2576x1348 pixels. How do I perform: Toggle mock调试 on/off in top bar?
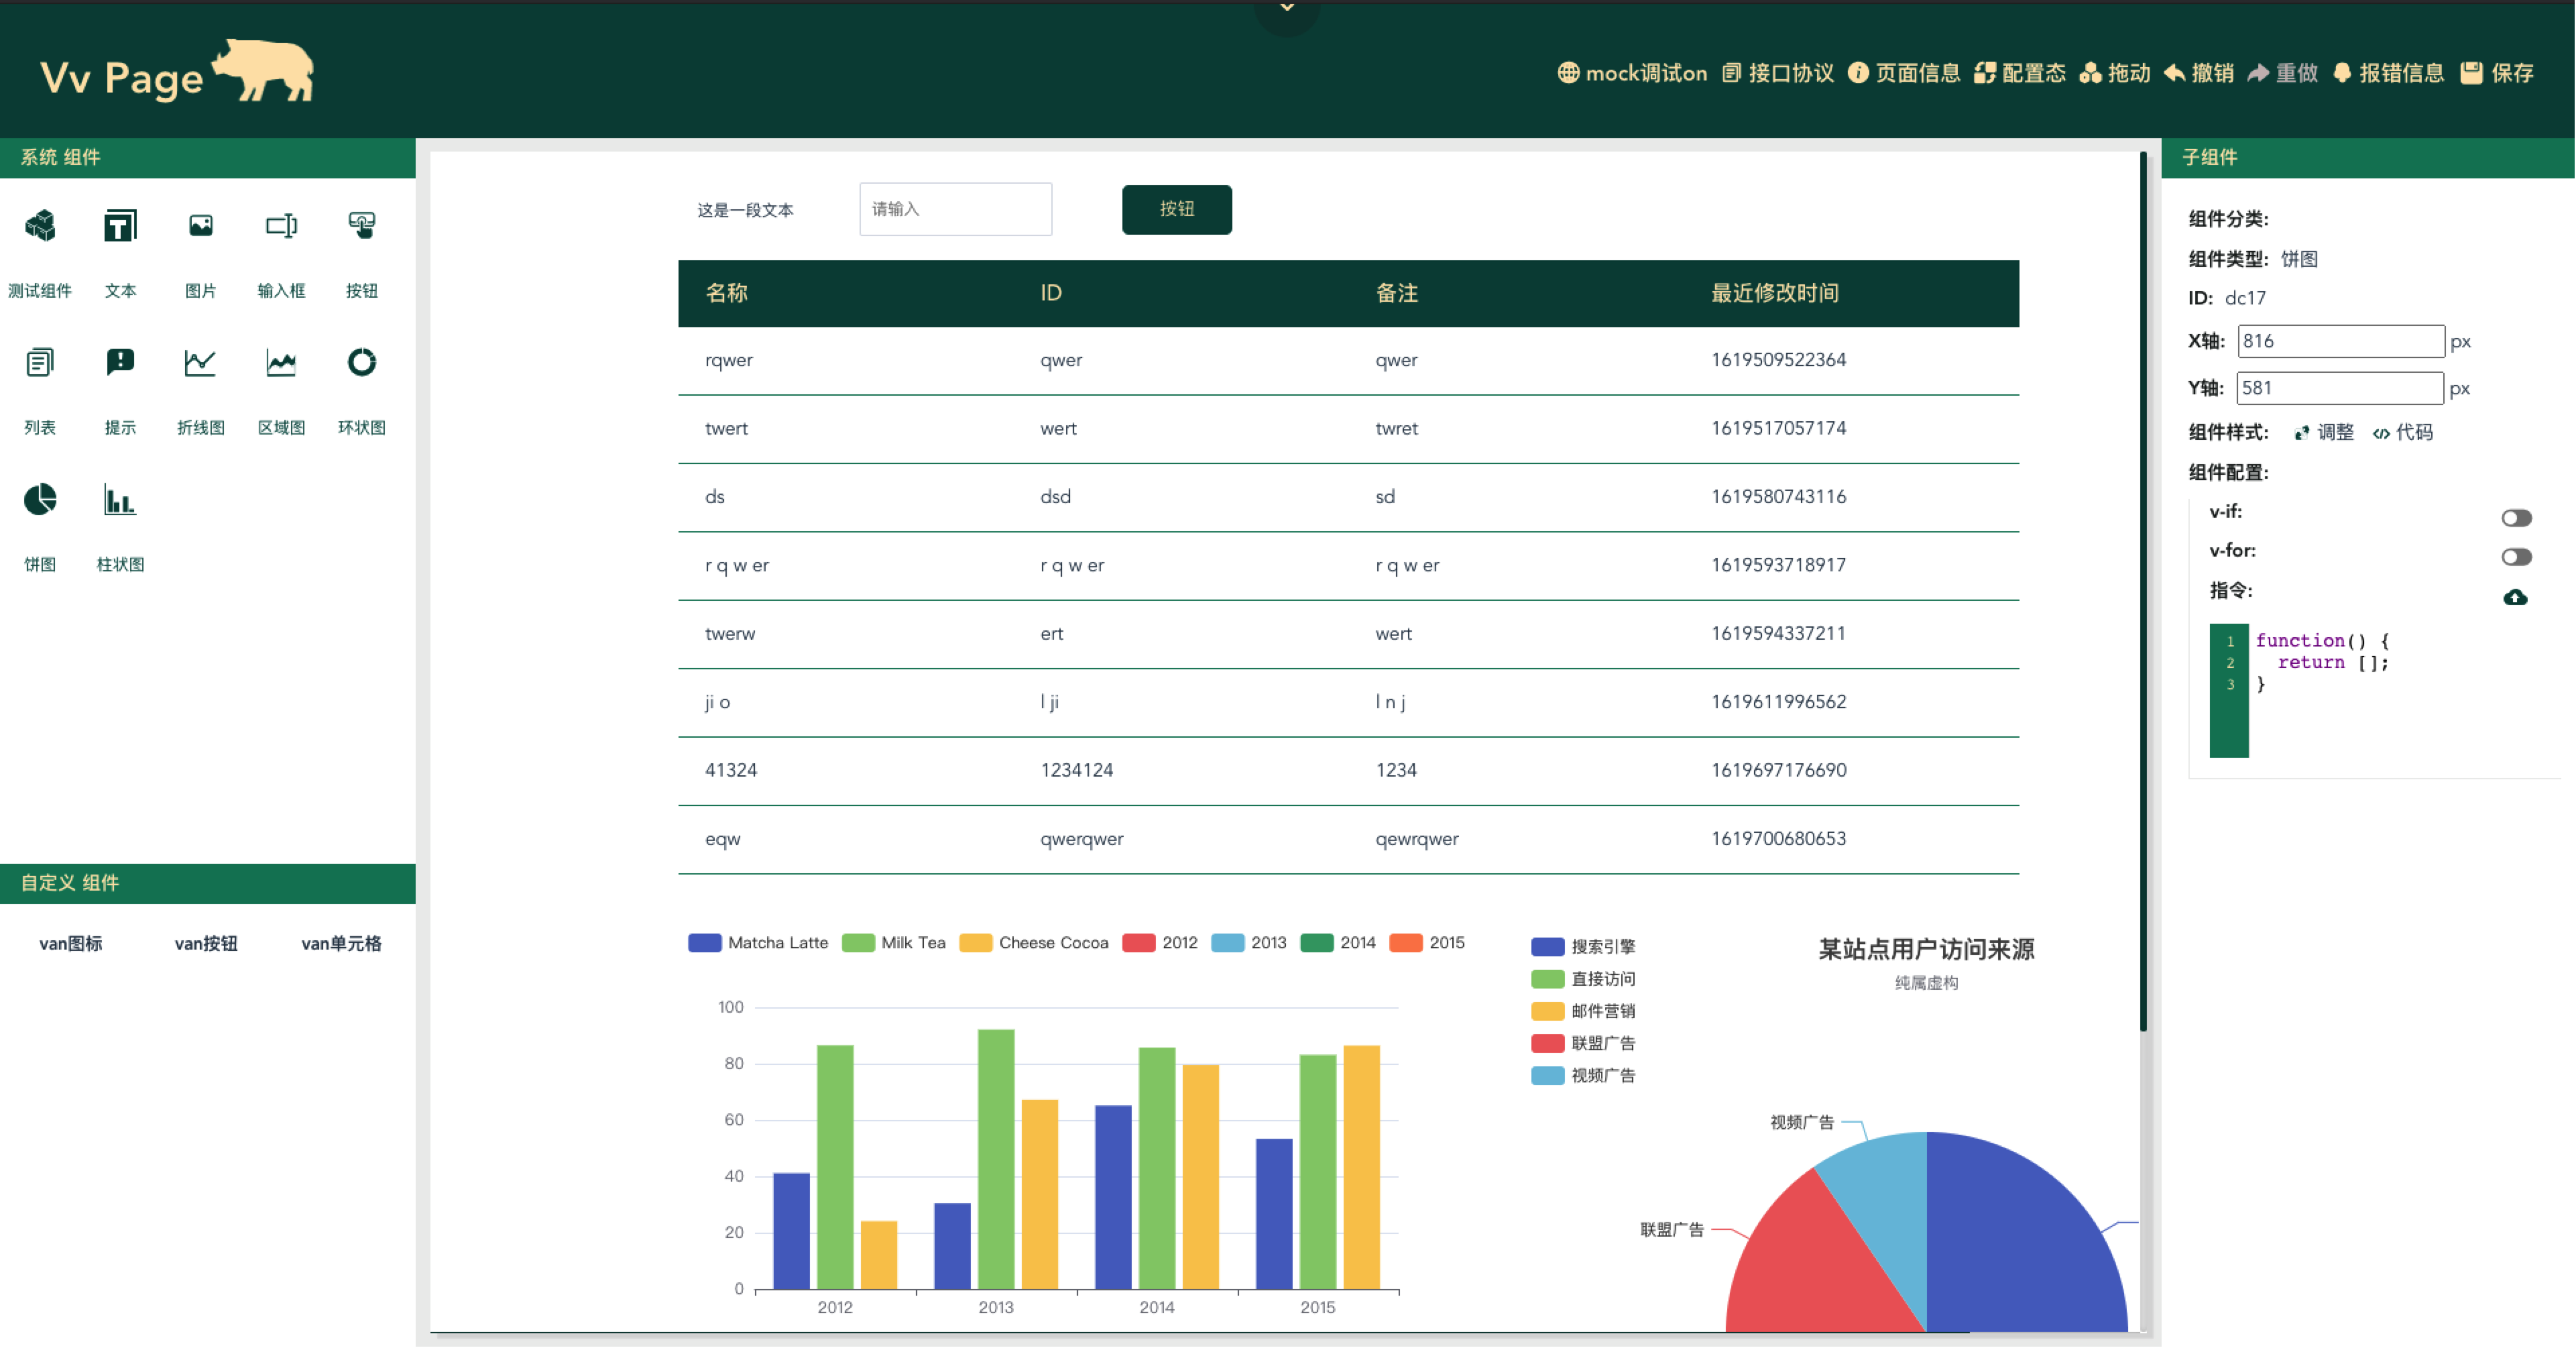pyautogui.click(x=1632, y=73)
